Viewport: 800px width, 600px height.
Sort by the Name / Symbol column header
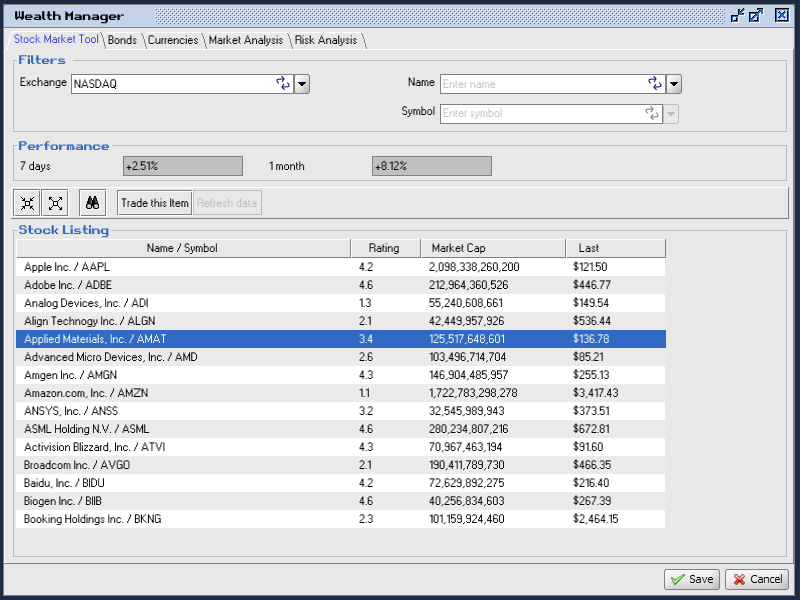(x=183, y=248)
